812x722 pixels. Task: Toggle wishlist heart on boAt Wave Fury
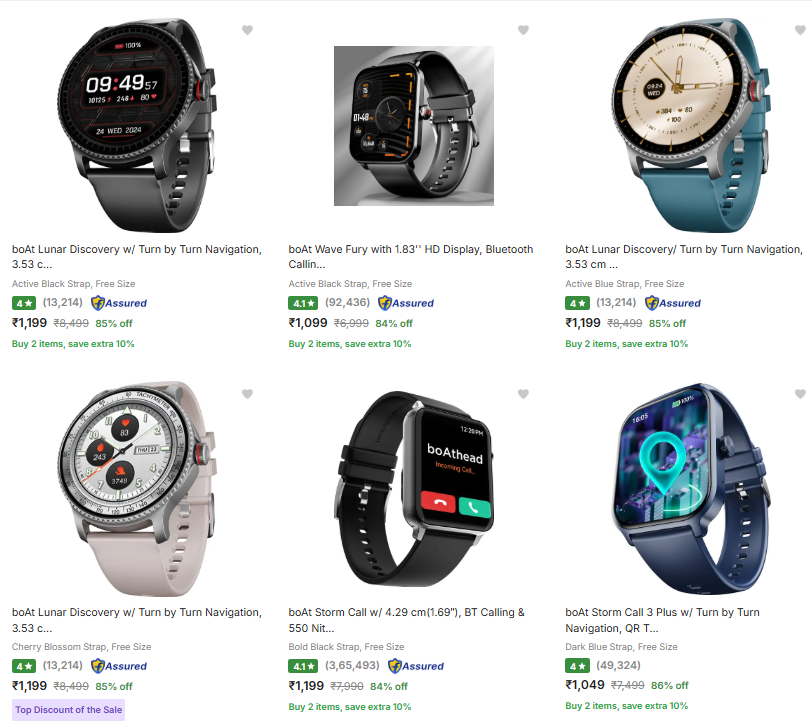pyautogui.click(x=524, y=30)
